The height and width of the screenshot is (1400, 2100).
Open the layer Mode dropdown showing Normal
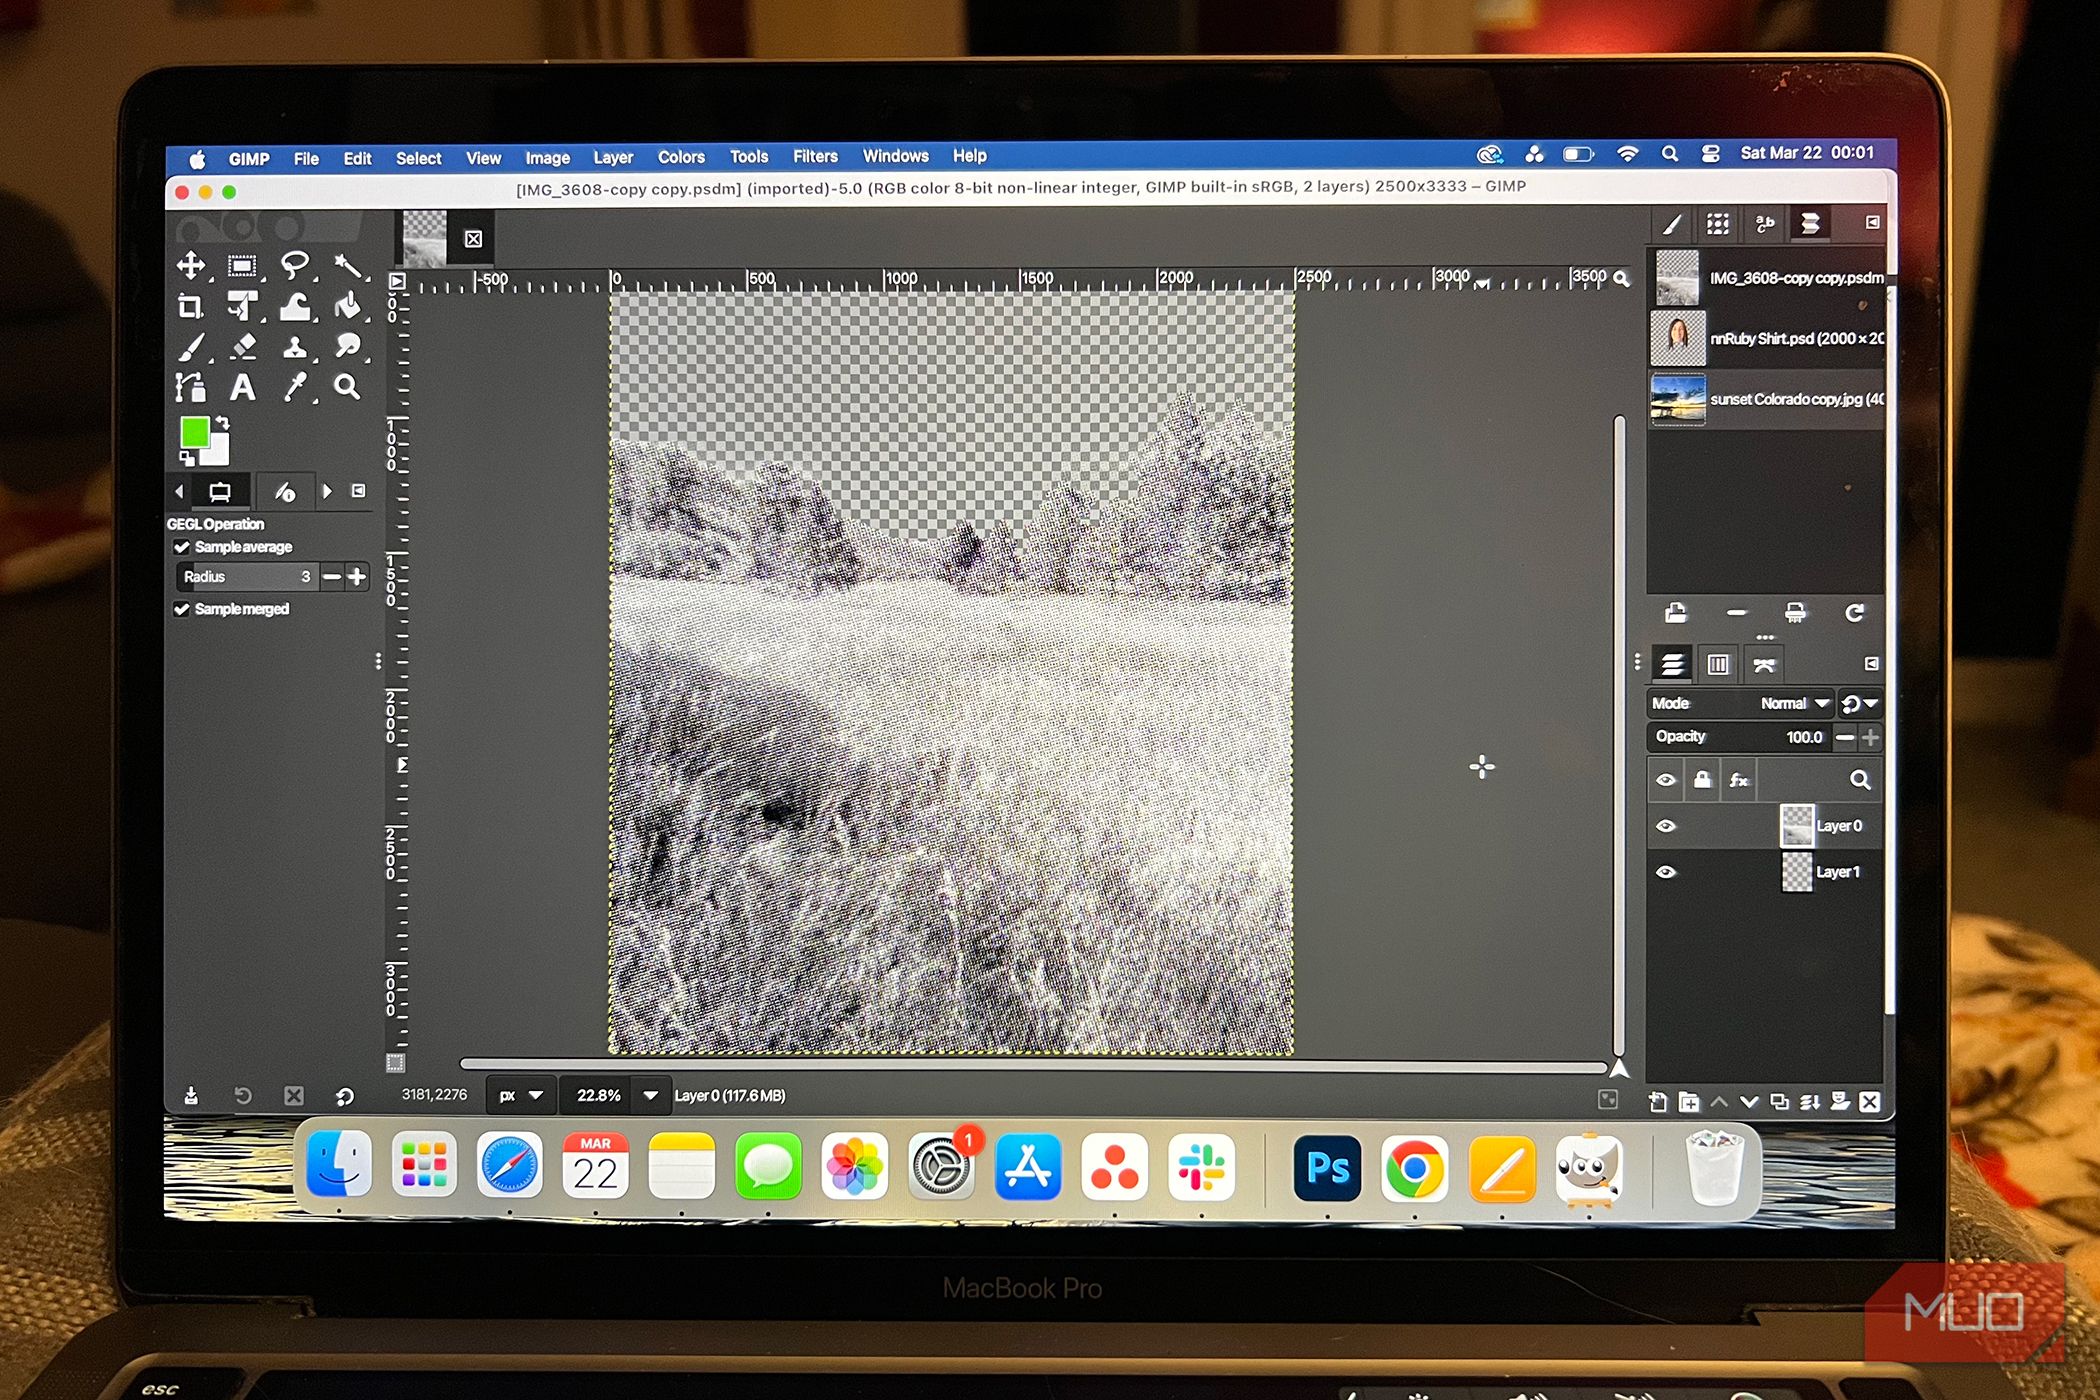[1793, 703]
